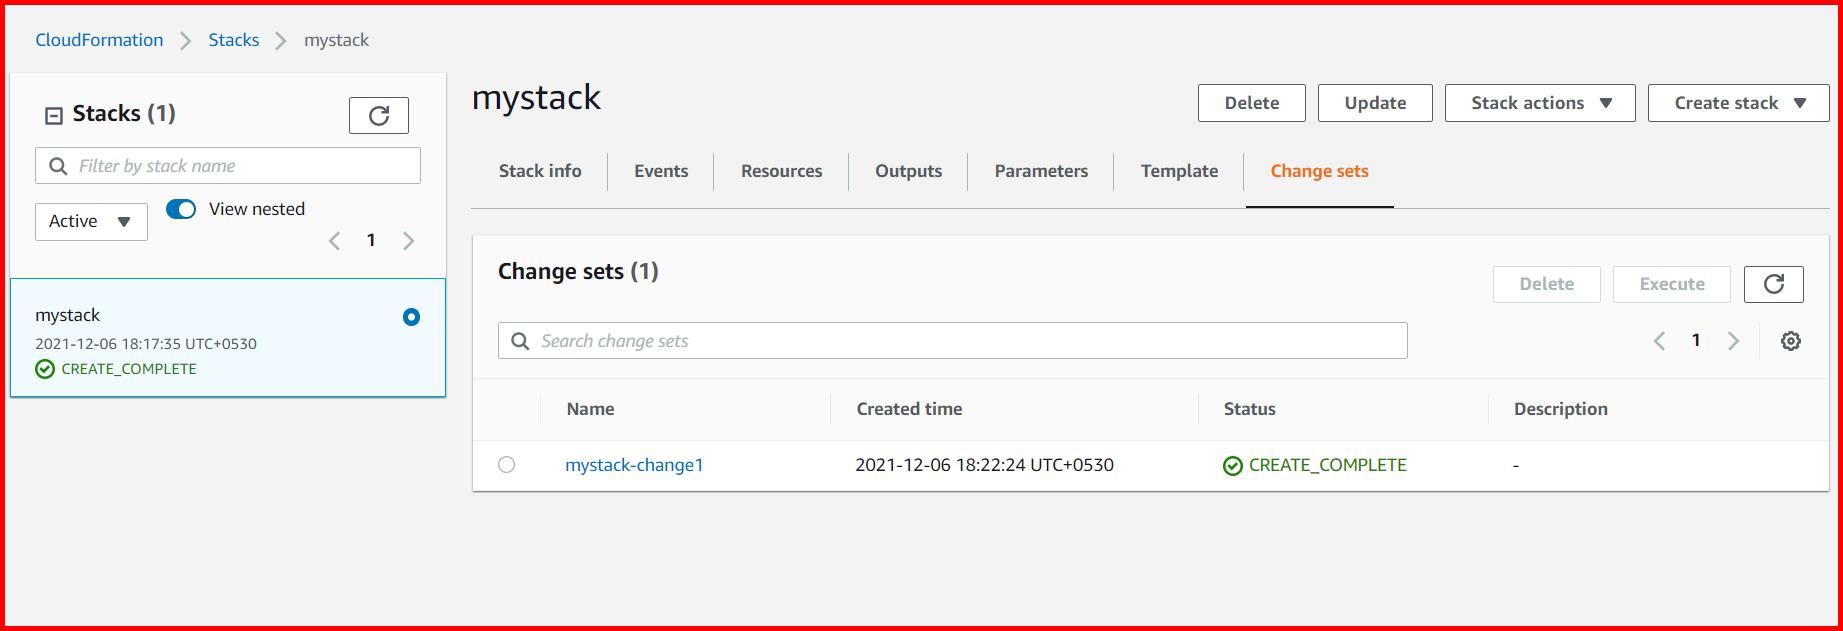
Task: Click mystack in the breadcrumb
Action: 336,40
